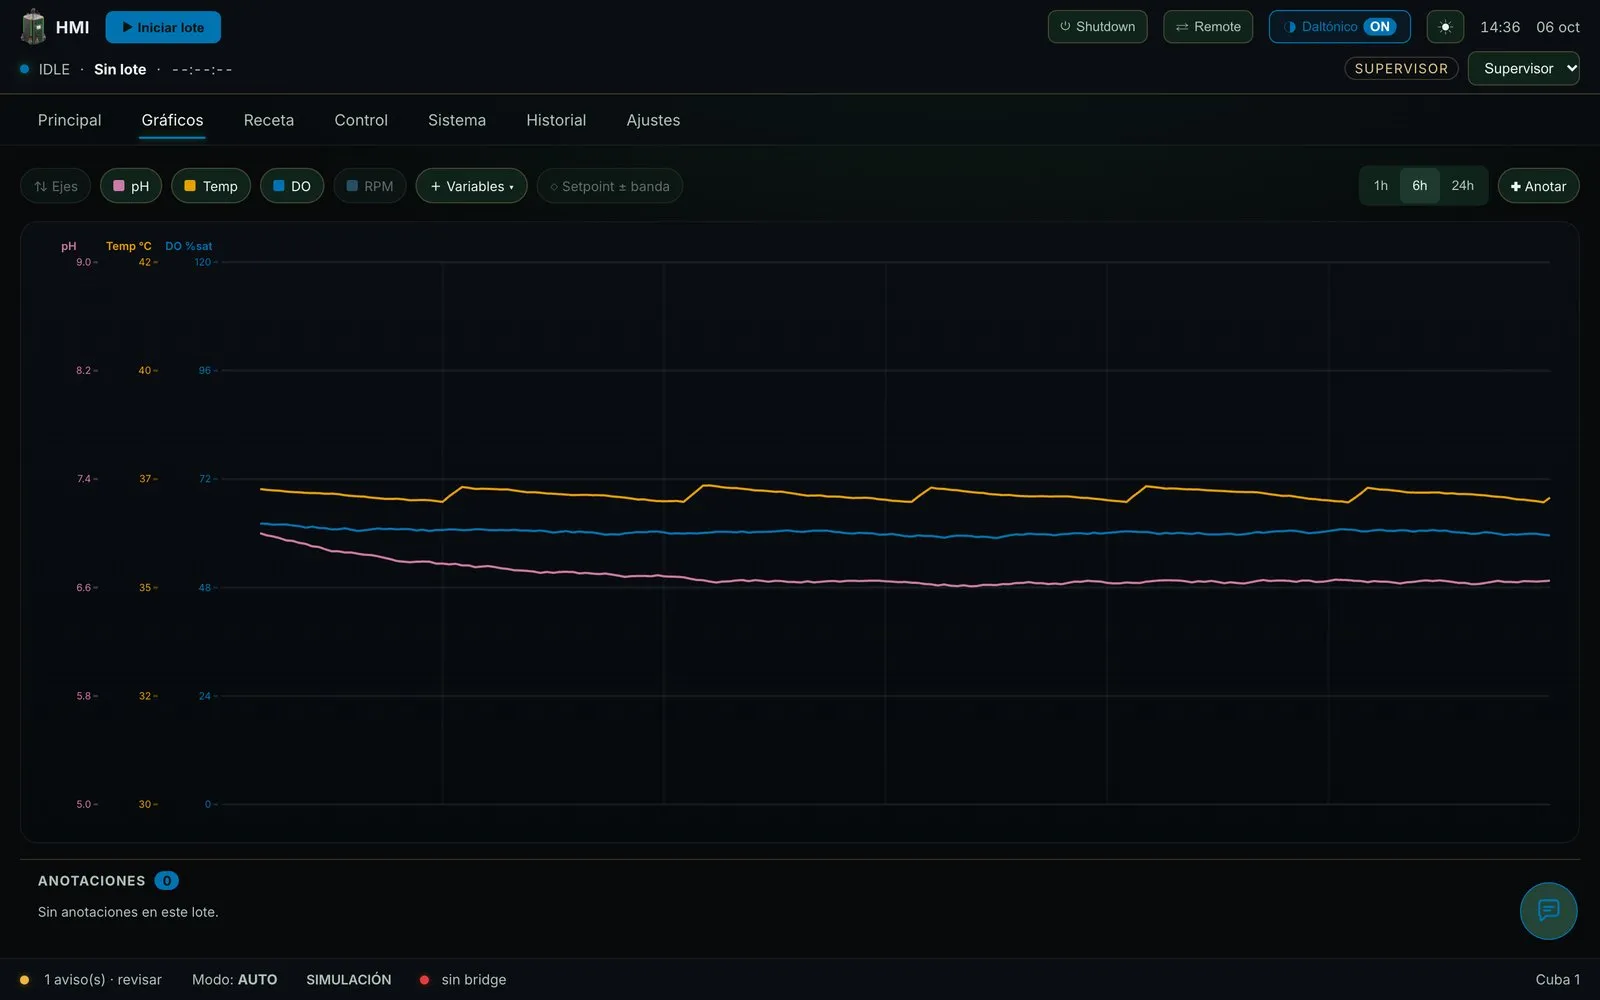Click the SIMULACIÓN status label
This screenshot has height=1000, width=1600.
click(x=349, y=980)
